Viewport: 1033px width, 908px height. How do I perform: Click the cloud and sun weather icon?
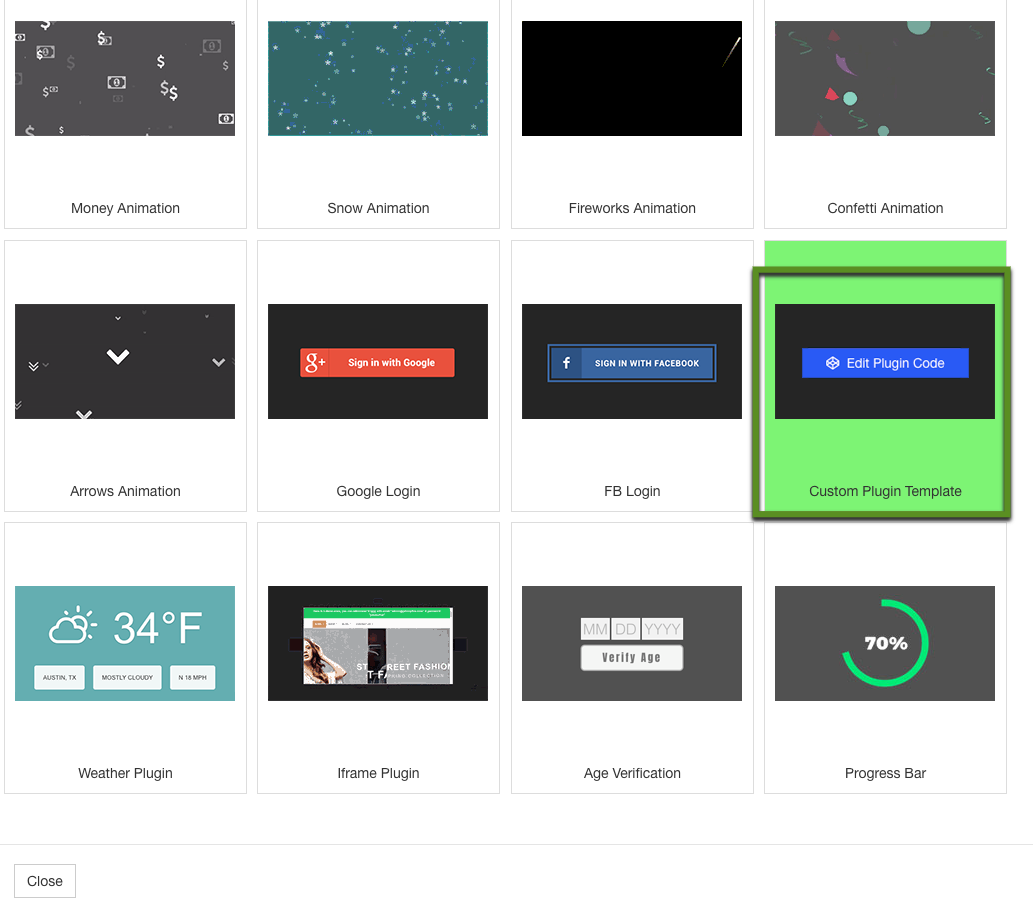(x=73, y=628)
